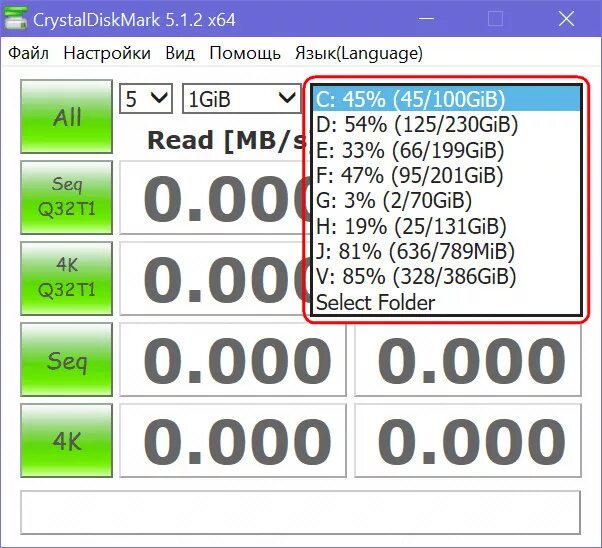Click the Read [MB/s] column header

[227, 140]
